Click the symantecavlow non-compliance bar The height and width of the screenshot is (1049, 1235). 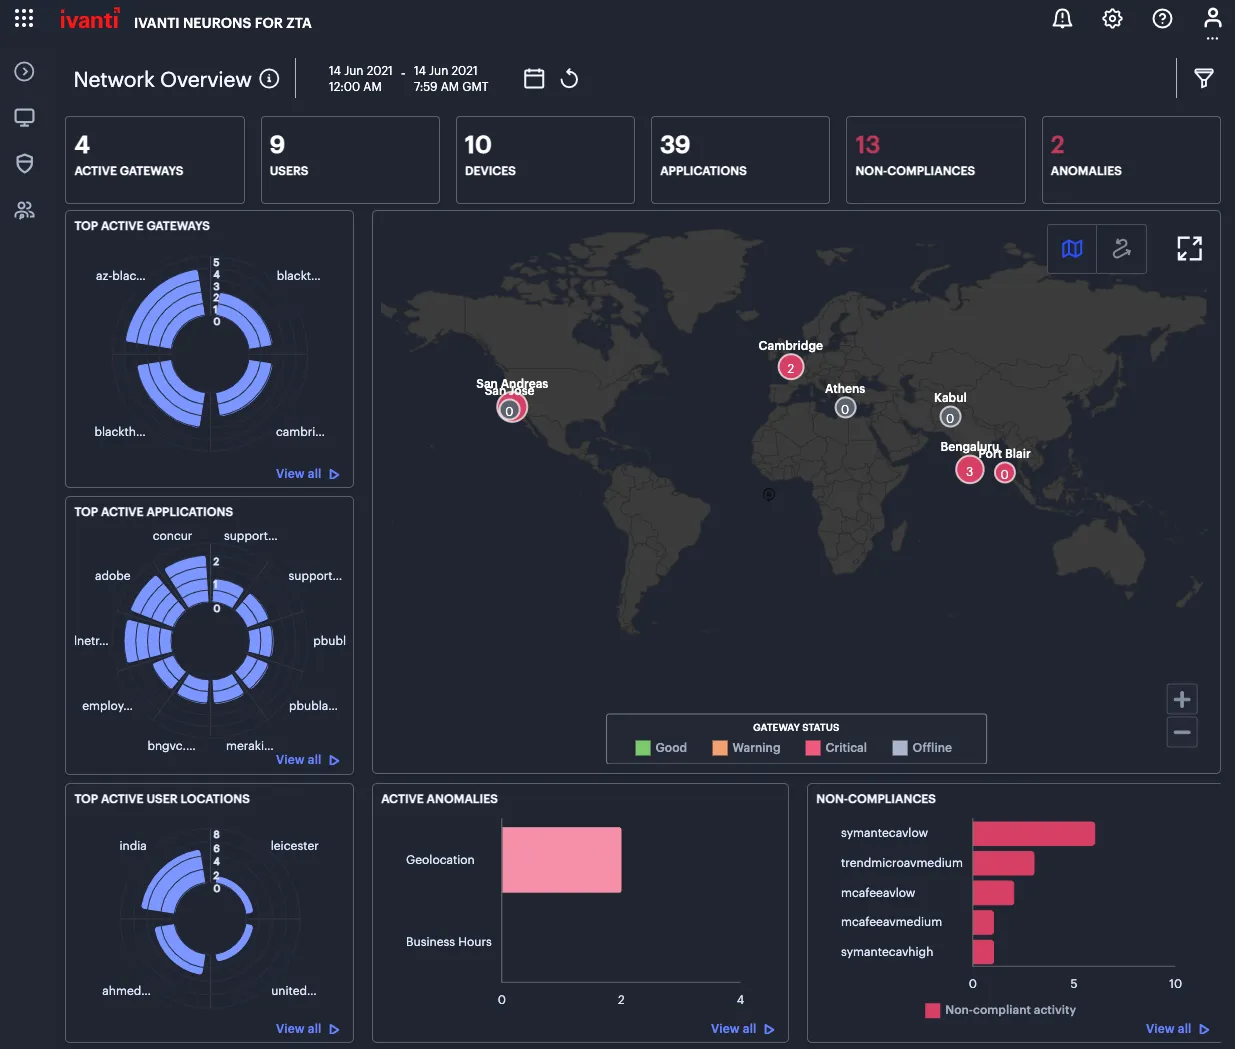click(x=1034, y=833)
